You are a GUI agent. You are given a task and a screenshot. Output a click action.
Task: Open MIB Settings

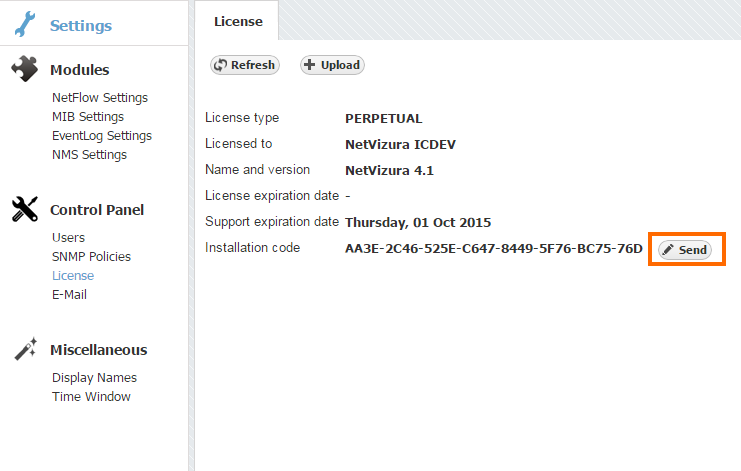88,117
